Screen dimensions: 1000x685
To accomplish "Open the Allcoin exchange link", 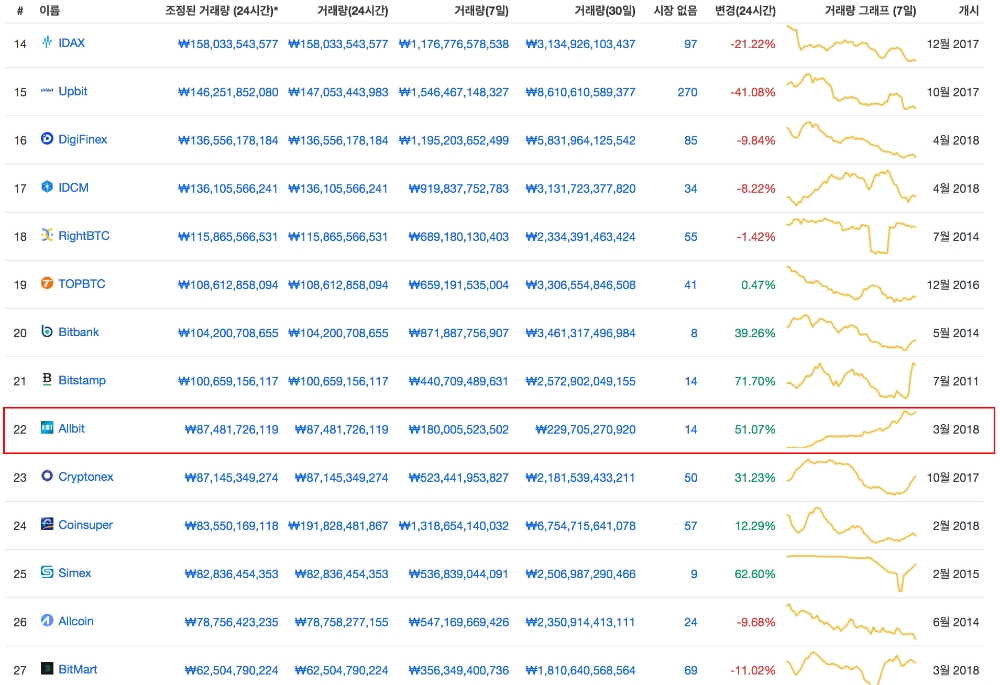I will [x=76, y=621].
